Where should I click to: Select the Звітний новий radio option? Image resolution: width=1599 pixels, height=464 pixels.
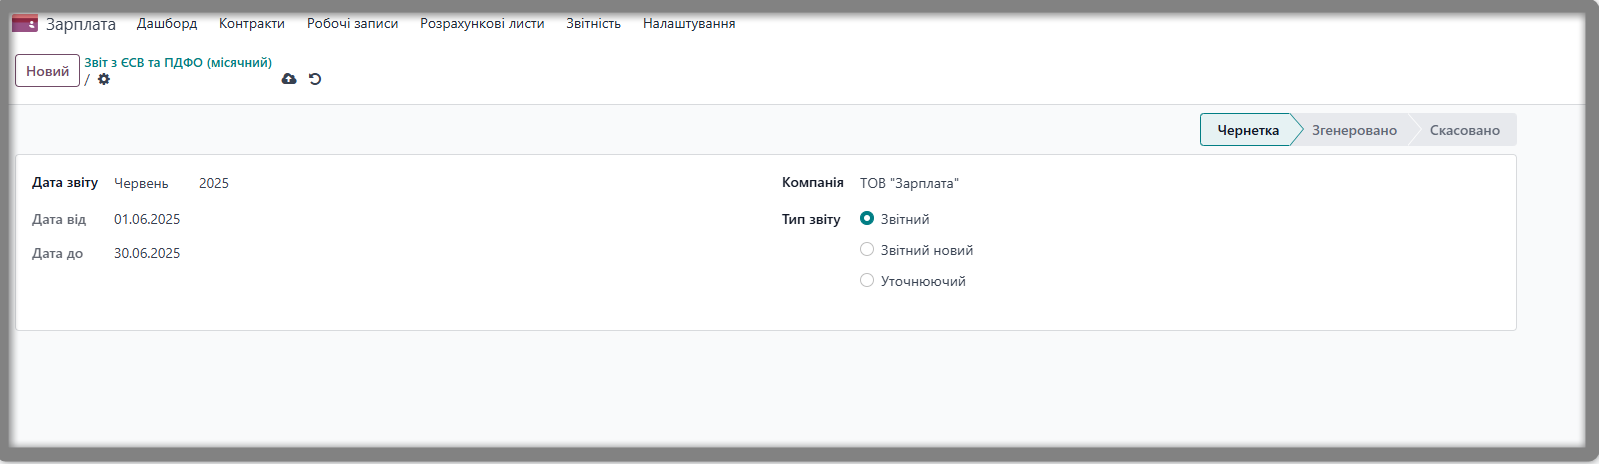(x=867, y=249)
